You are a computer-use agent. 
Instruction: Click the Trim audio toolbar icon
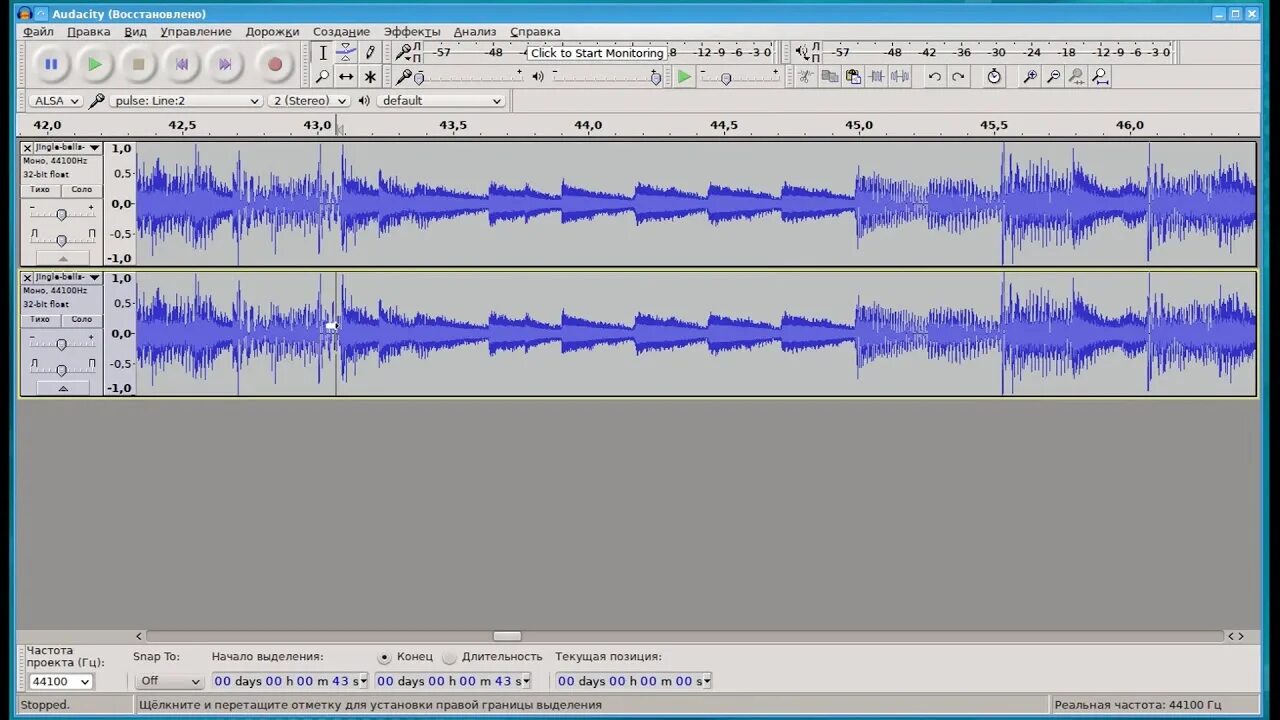[x=877, y=77]
